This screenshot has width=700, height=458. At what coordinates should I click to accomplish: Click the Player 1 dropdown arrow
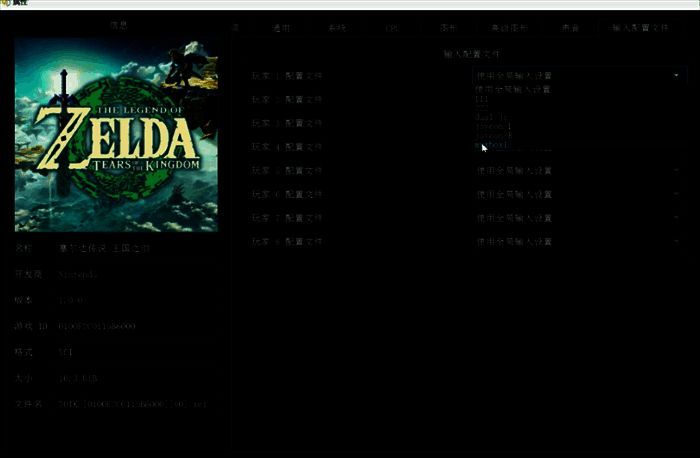(x=676, y=75)
